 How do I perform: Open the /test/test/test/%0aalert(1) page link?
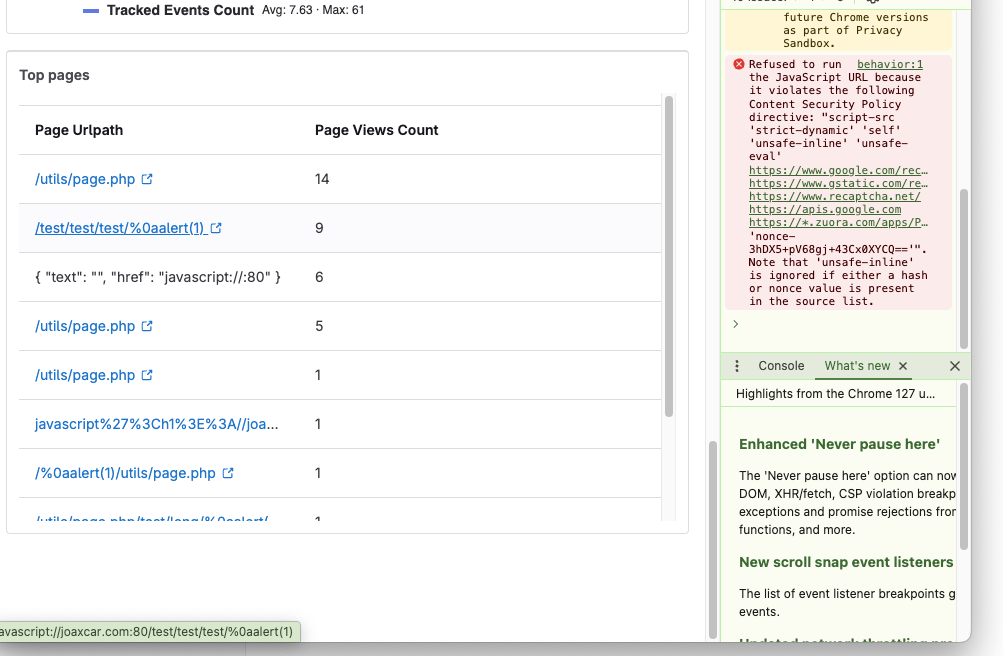[x=120, y=229]
